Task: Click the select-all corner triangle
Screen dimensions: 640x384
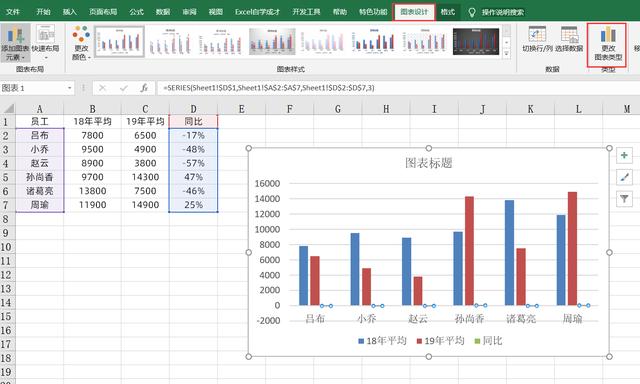Action: click(8, 109)
